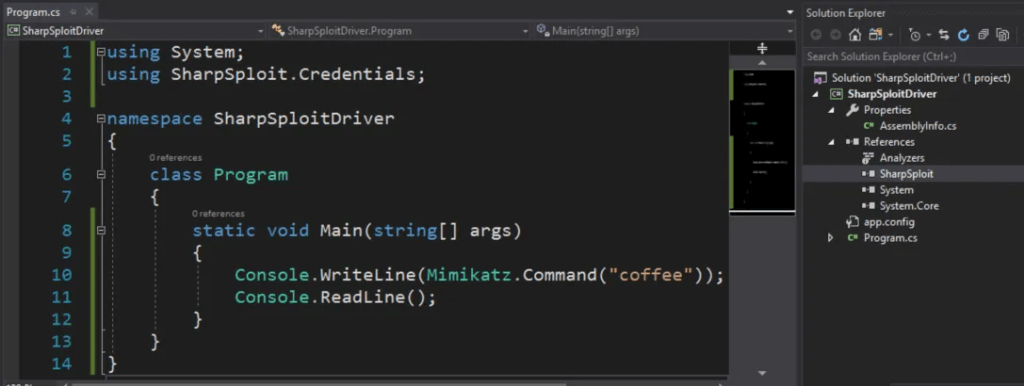1024x386 pixels.
Task: Click the C# icon beside AssemblyInfo.cs
Action: click(x=868, y=126)
